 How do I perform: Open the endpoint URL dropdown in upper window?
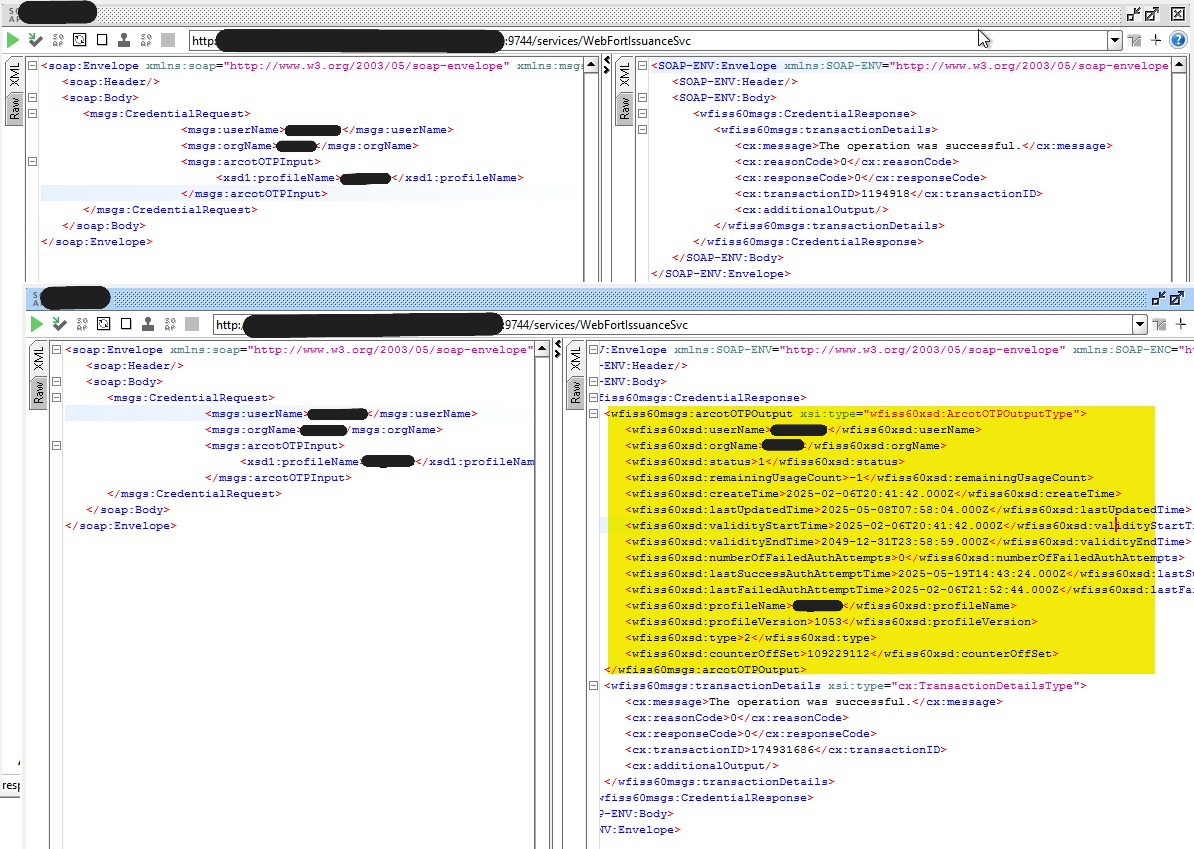[x=1115, y=40]
